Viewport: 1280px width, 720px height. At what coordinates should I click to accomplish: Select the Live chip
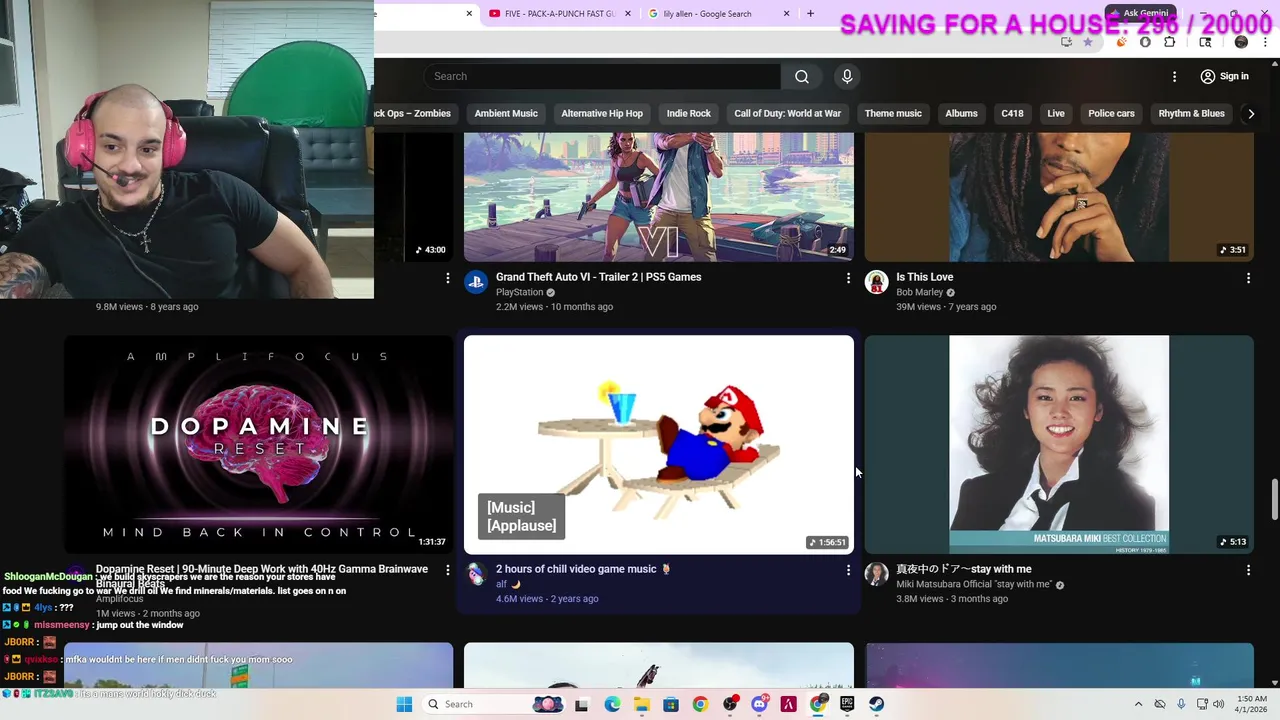tap(1056, 113)
